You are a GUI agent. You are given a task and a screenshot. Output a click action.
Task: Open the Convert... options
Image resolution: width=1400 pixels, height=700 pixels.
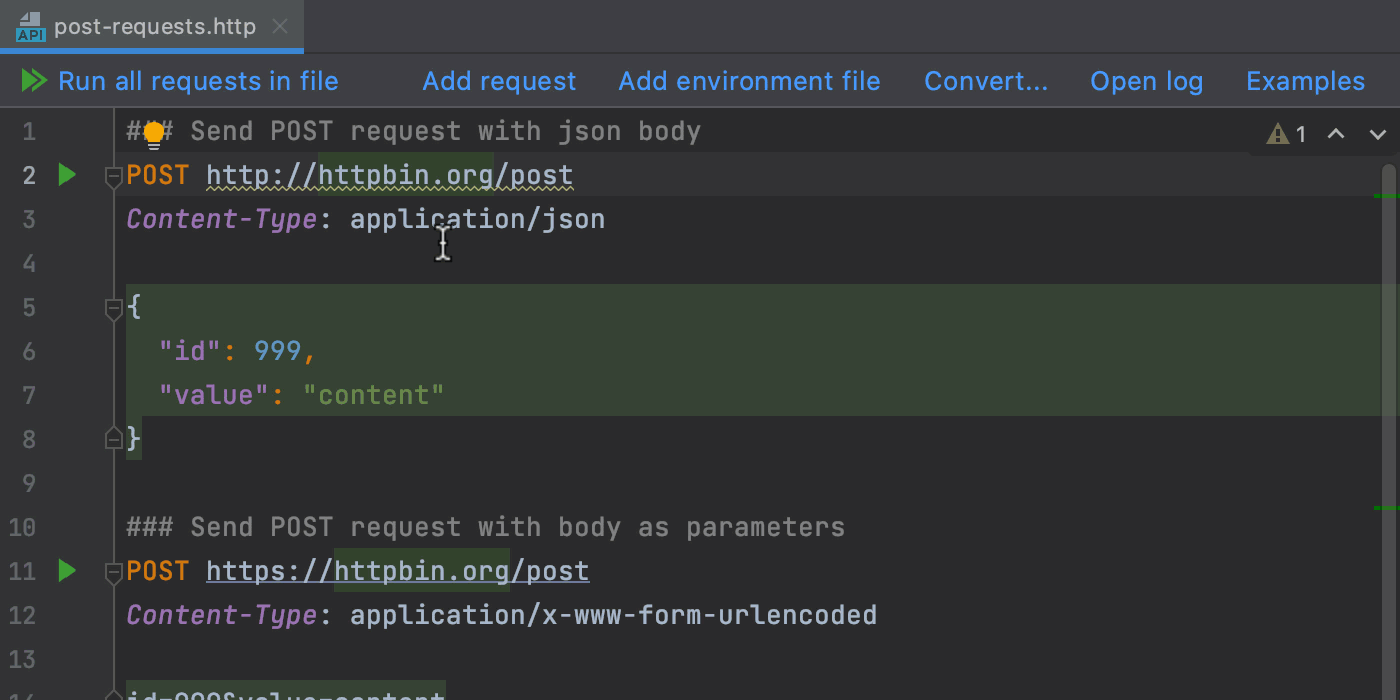[986, 81]
